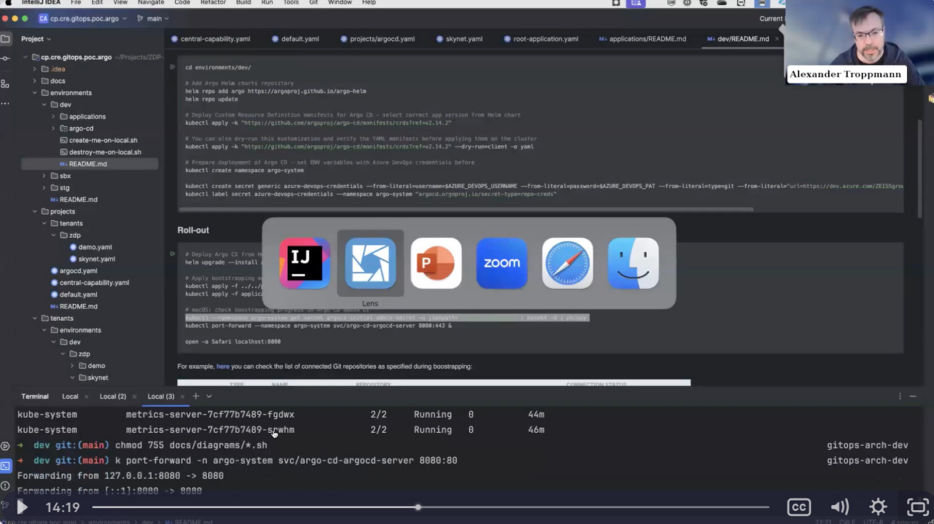This screenshot has width=934, height=524.
Task: Seek using the video progress slider
Action: pyautogui.click(x=430, y=507)
